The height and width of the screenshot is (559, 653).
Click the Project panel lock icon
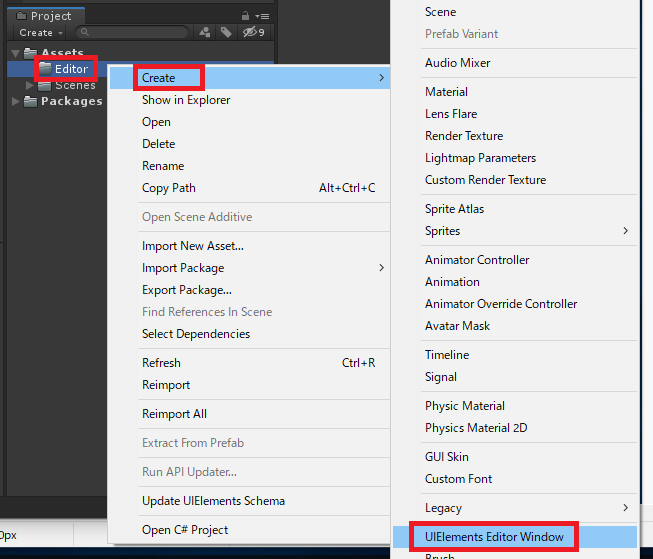click(245, 16)
